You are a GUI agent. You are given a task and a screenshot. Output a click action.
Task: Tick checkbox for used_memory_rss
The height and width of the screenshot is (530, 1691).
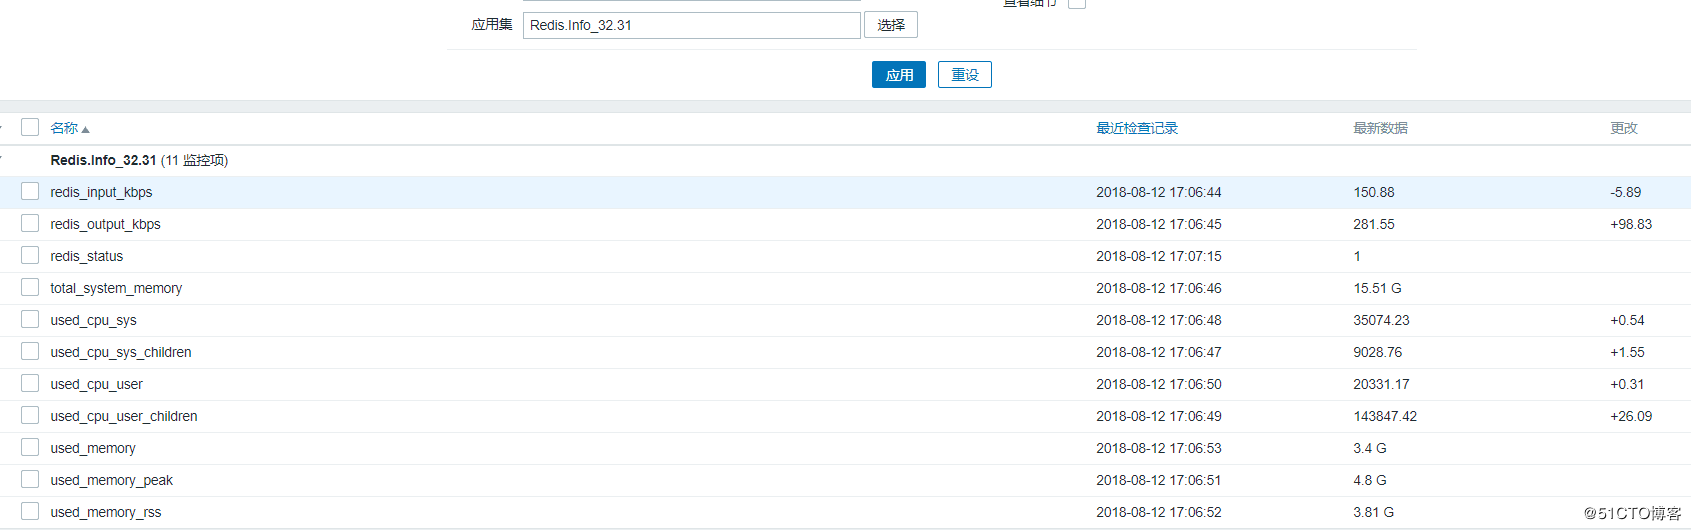(30, 511)
